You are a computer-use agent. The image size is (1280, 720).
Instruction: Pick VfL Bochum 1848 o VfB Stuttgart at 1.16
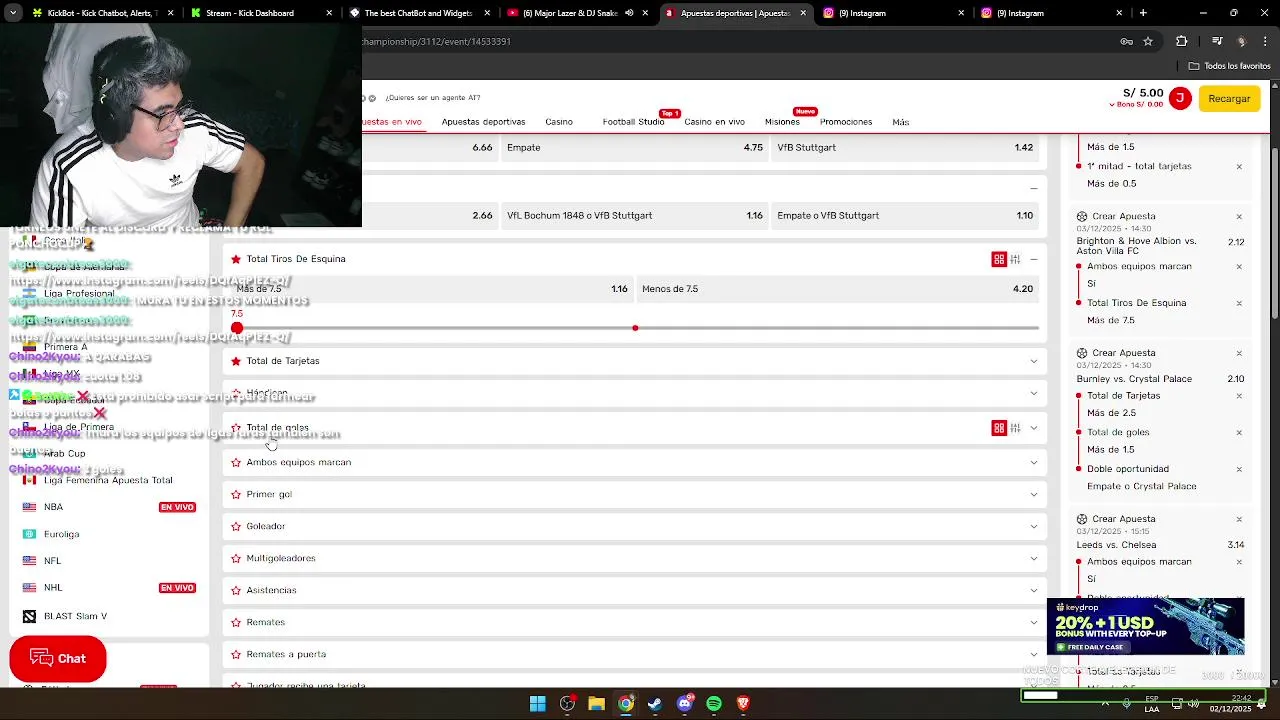(x=635, y=215)
